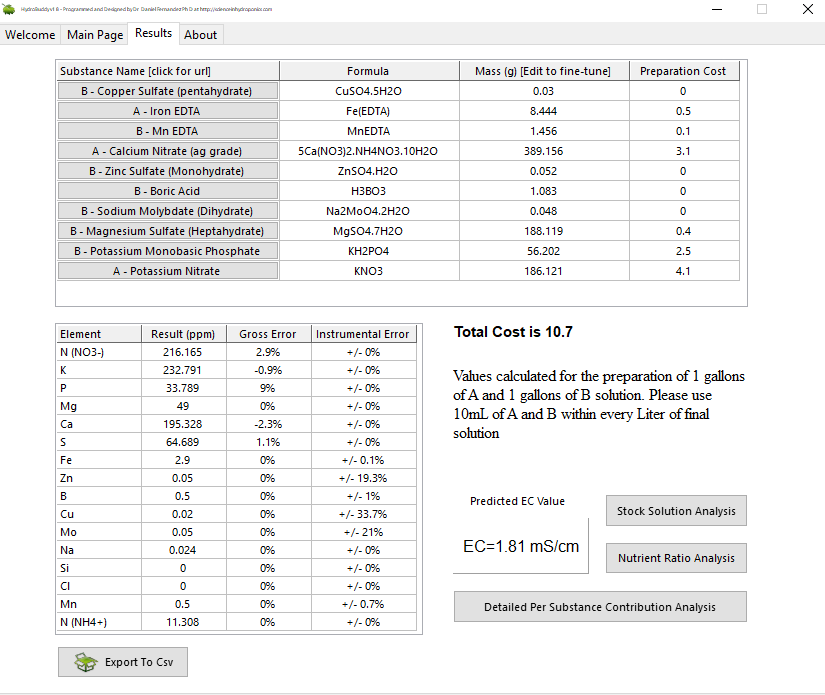Click Calcium Nitrate preparation cost 3.1
The width and height of the screenshot is (825, 695).
tap(684, 151)
